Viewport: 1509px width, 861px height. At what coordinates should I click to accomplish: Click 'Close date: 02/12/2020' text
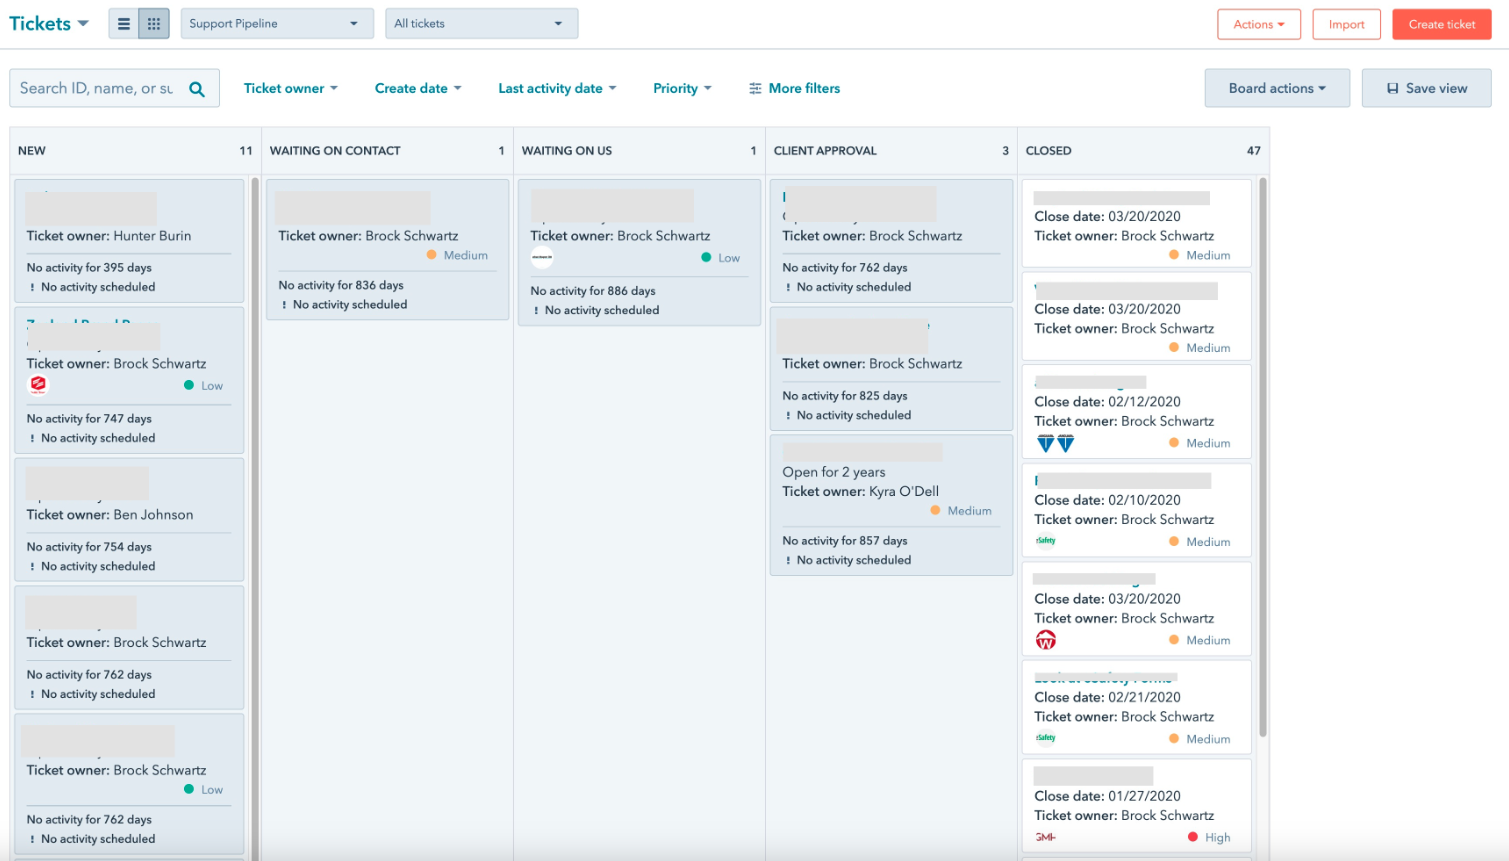(1107, 402)
